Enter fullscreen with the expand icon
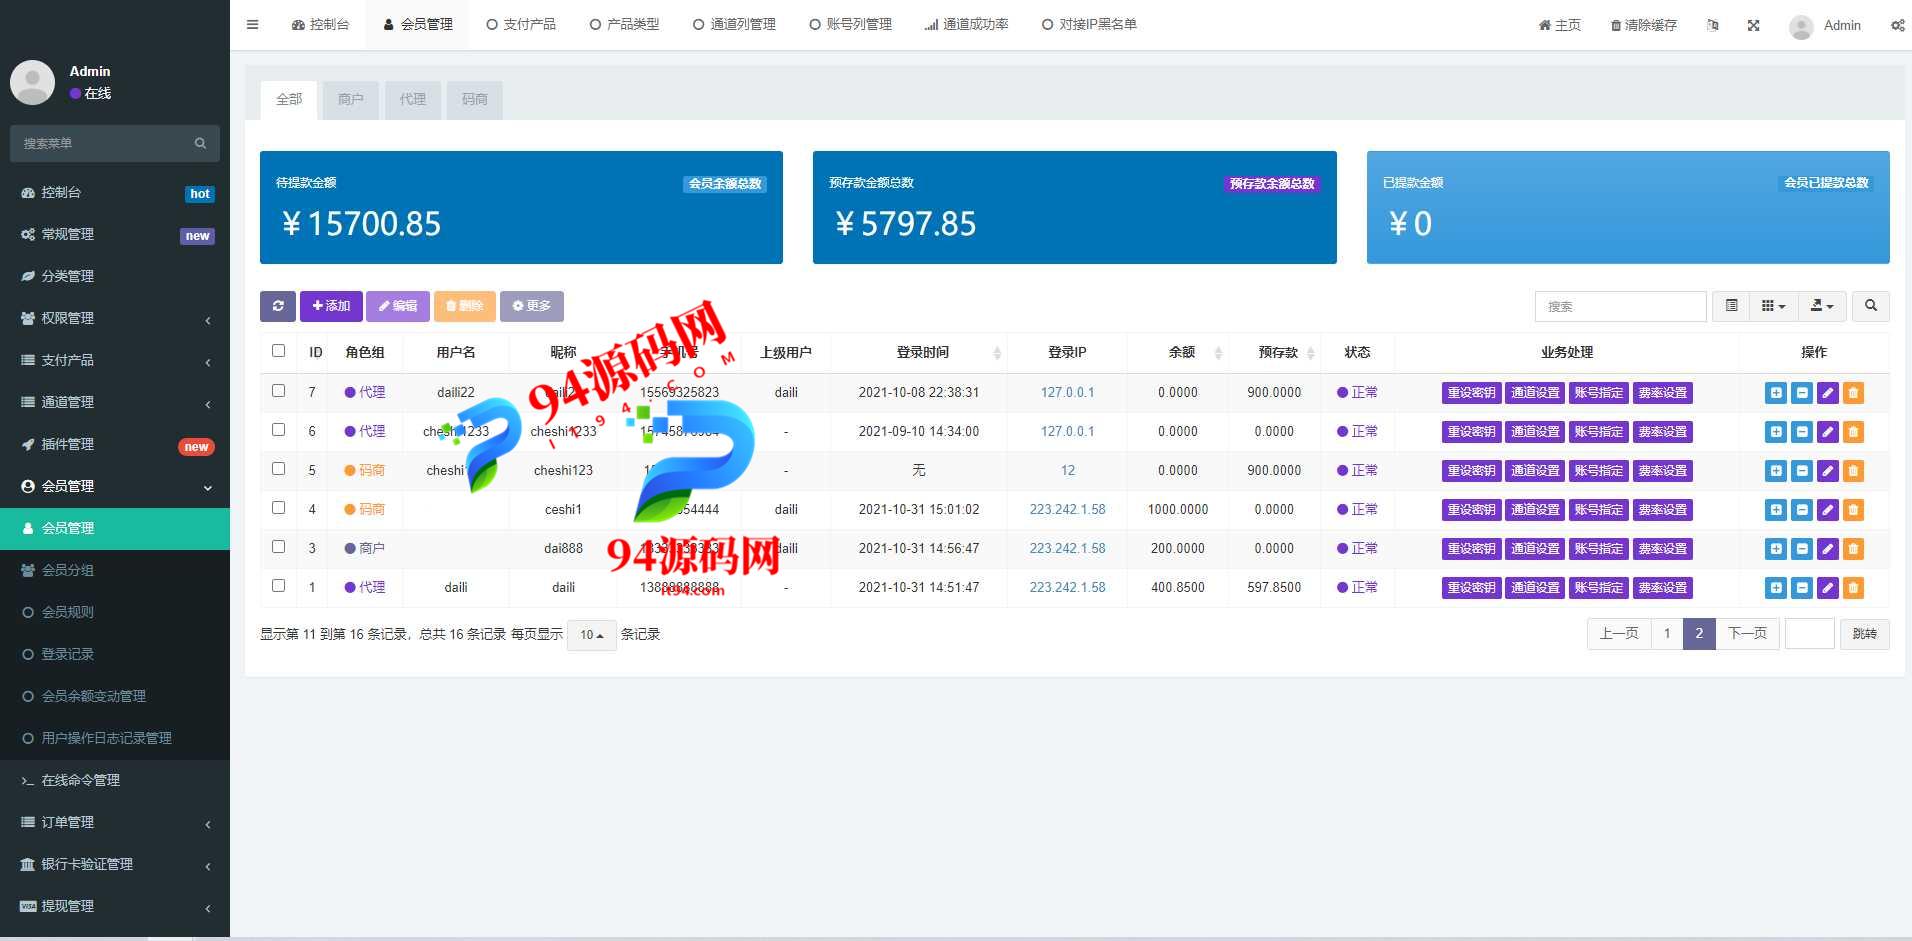1912x941 pixels. 1753,25
